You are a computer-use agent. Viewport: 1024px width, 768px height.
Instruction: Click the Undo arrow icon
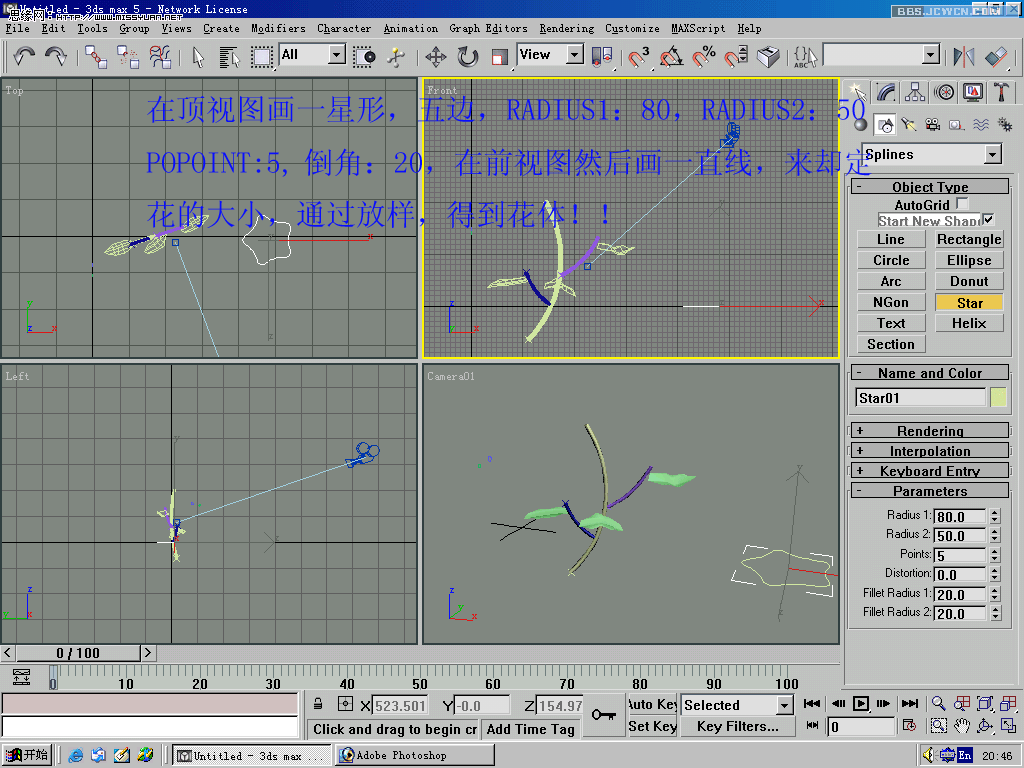[x=24, y=56]
